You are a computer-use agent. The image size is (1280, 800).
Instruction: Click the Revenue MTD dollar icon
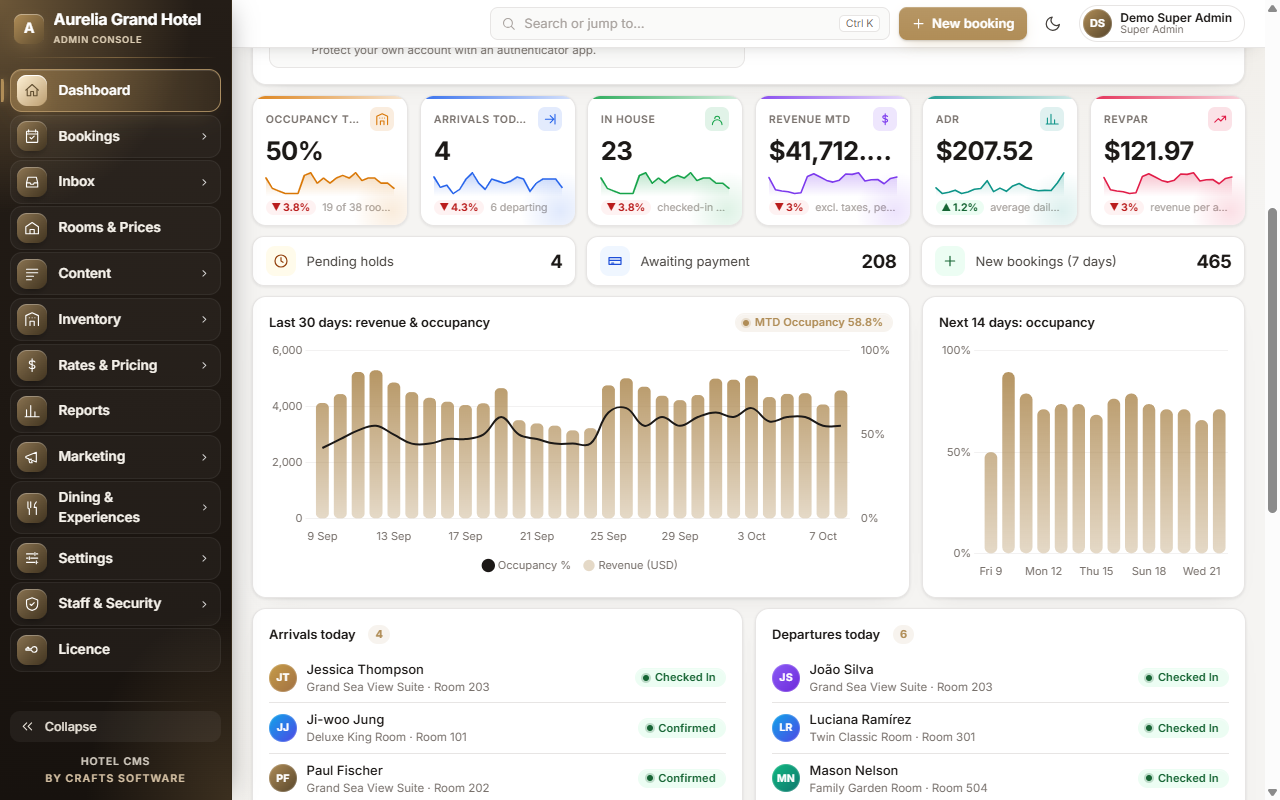885,119
